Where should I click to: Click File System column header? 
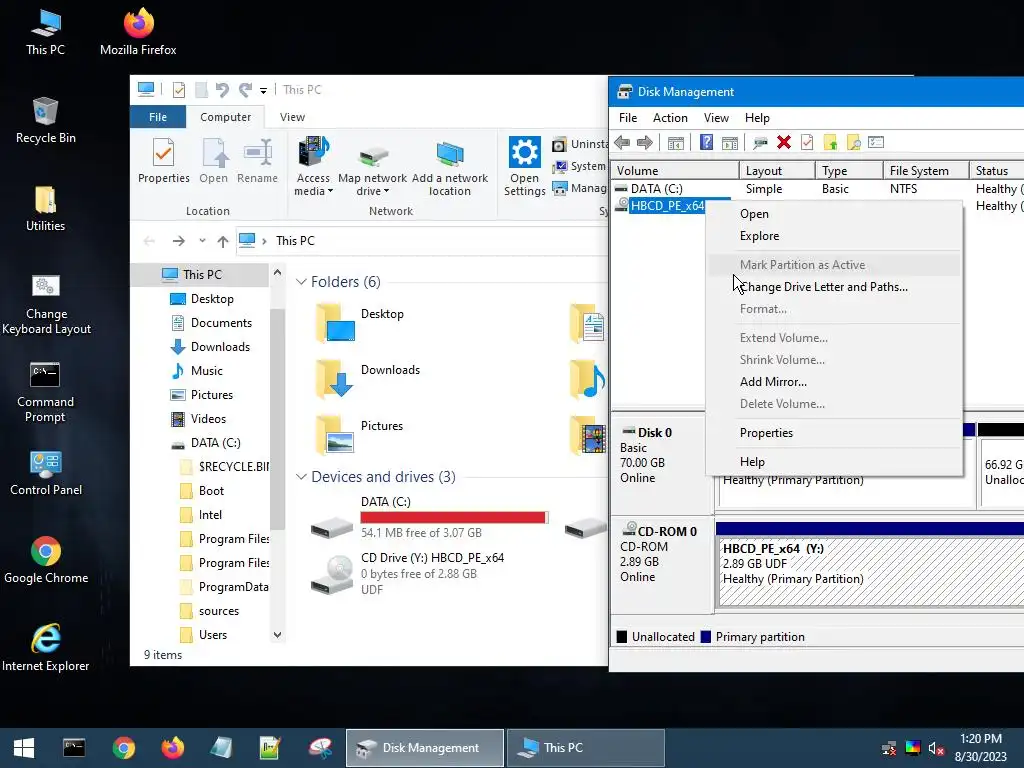pyautogui.click(x=925, y=170)
